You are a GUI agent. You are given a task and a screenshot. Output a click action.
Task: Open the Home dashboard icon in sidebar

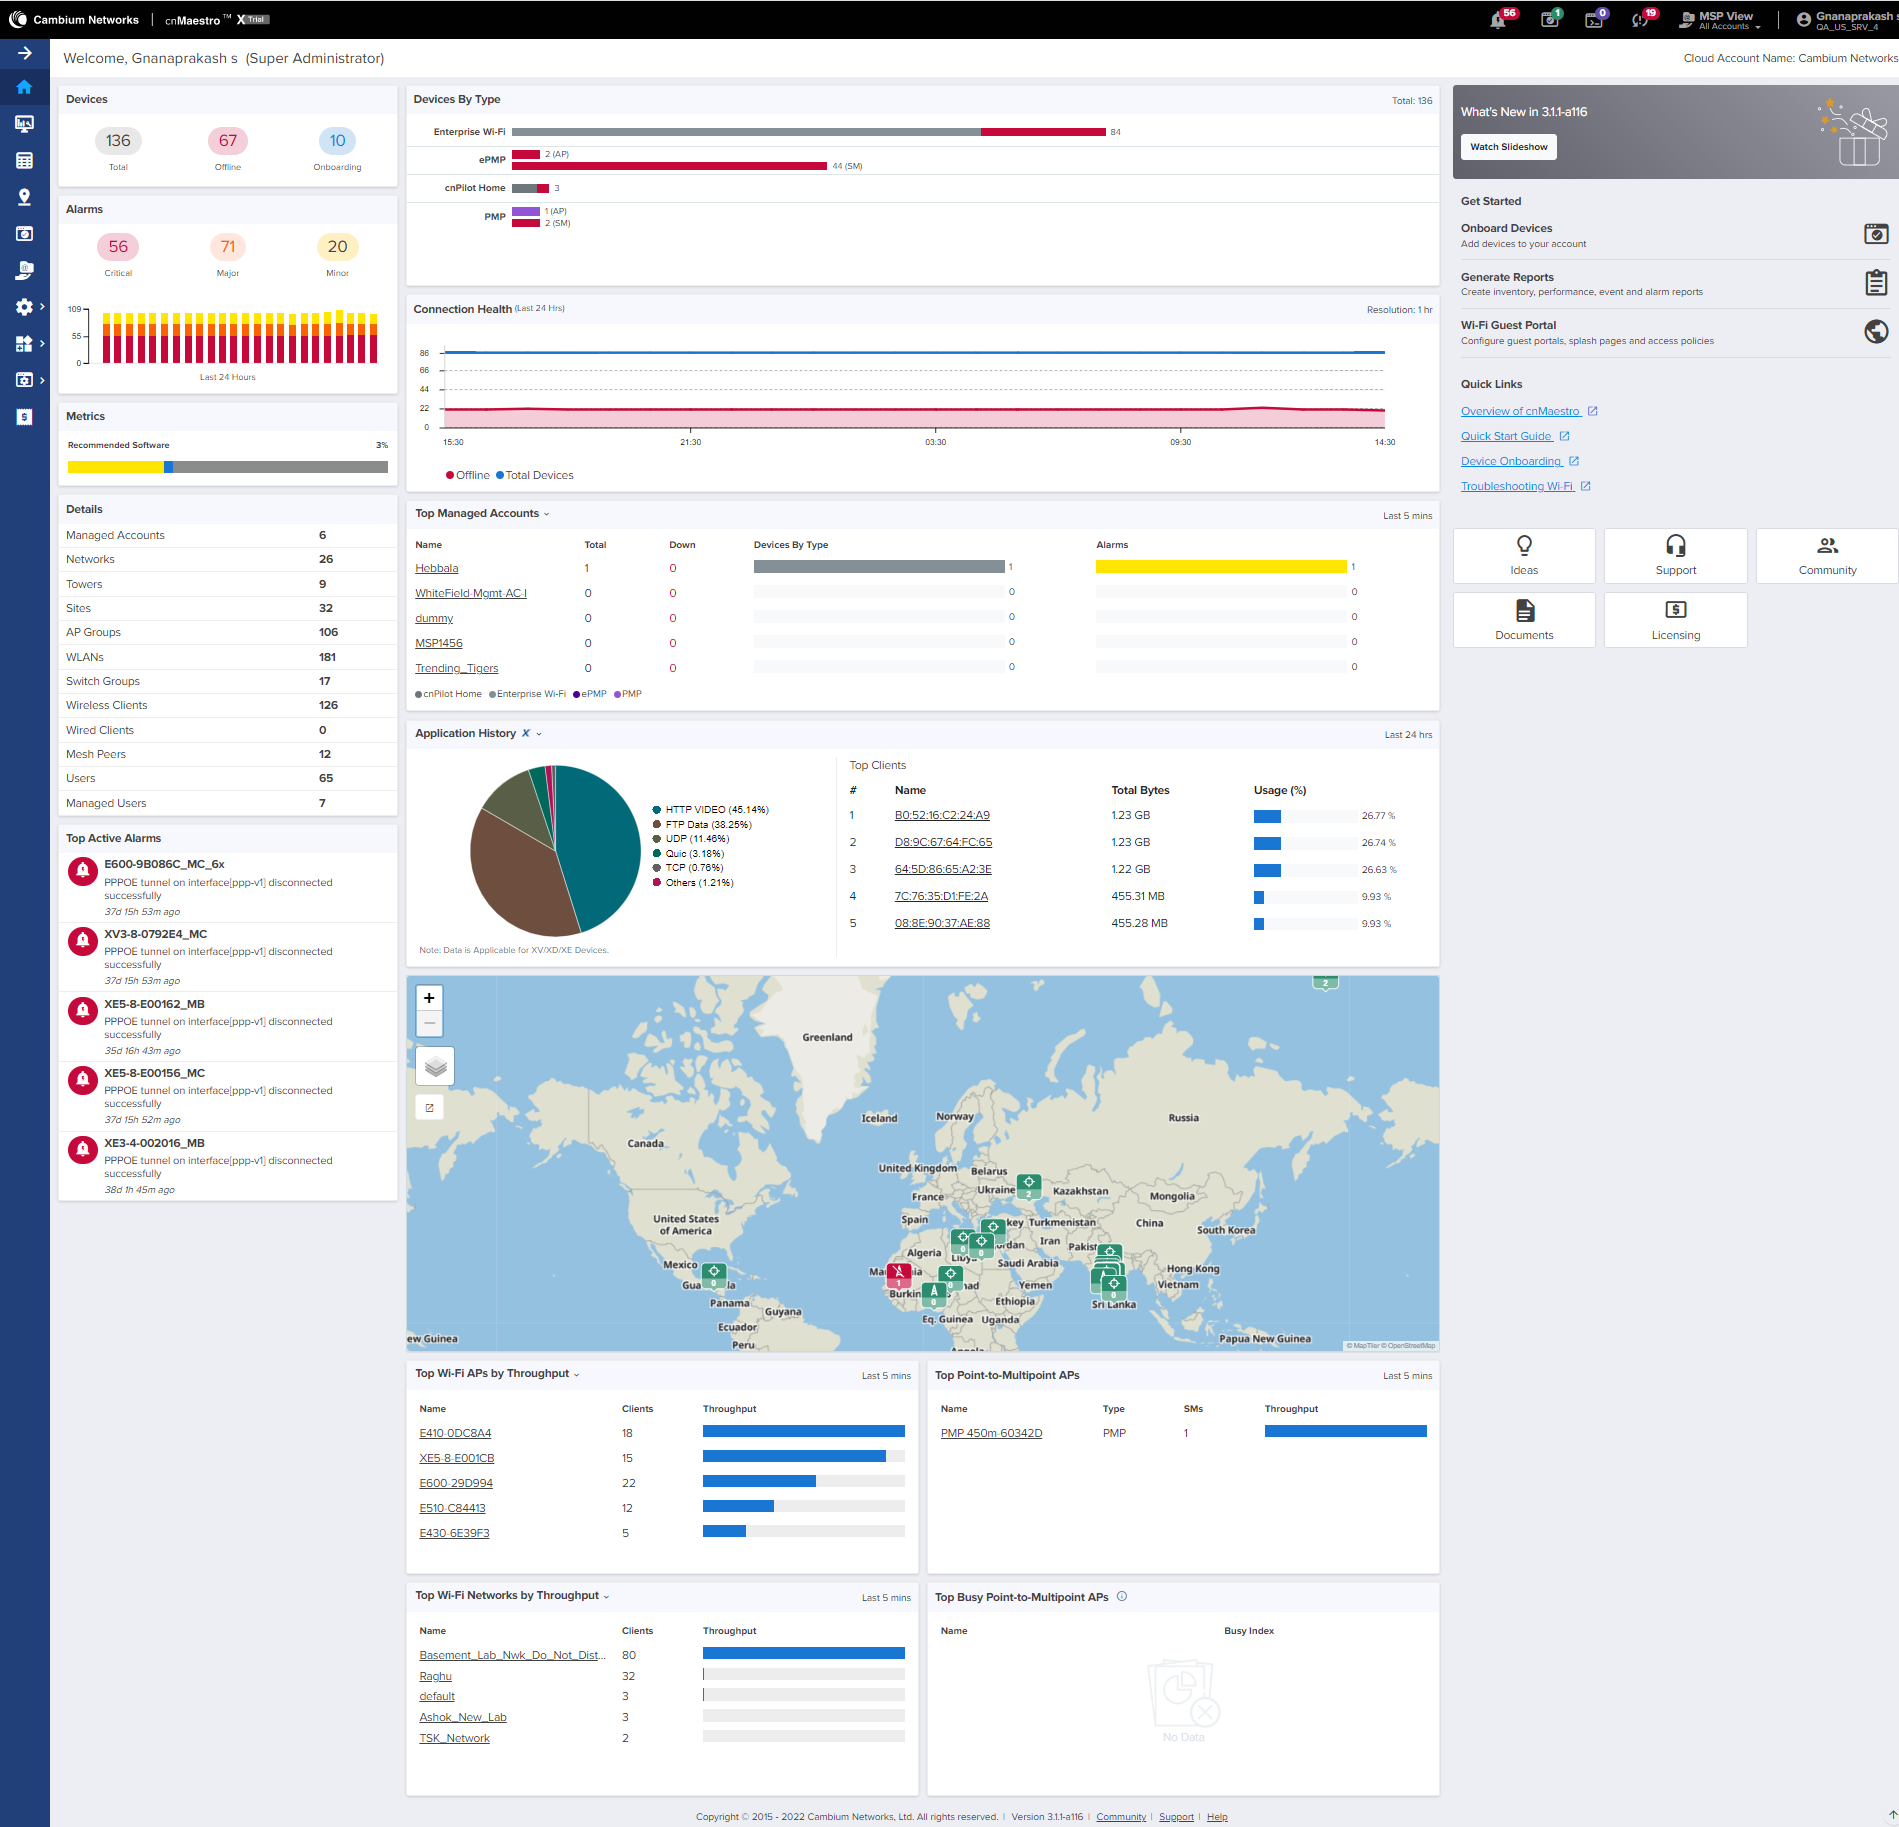(x=25, y=88)
